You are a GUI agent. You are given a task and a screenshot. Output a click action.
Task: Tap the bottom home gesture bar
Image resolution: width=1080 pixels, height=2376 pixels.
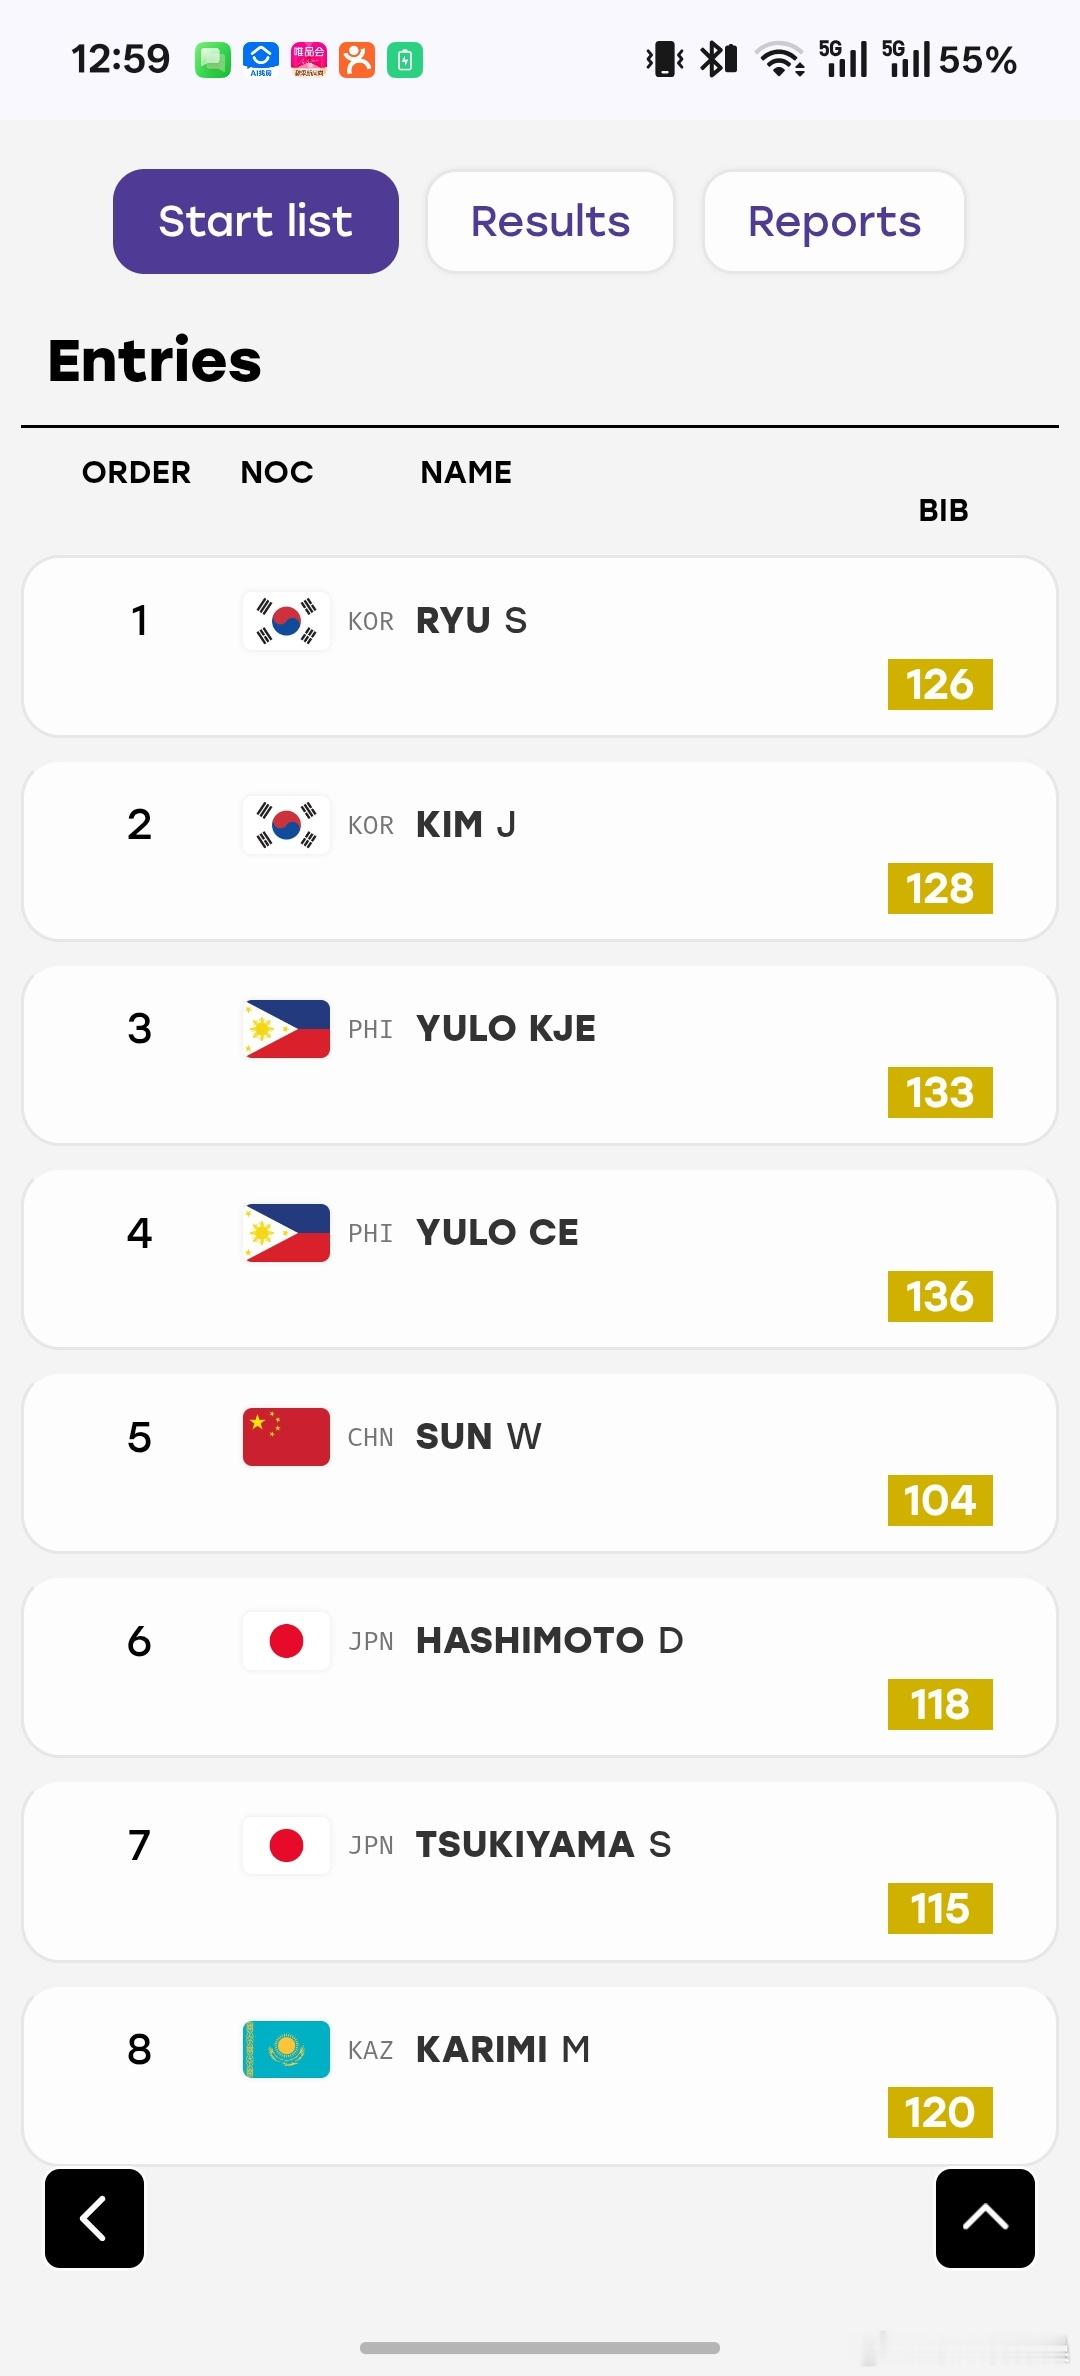pyautogui.click(x=540, y=2347)
